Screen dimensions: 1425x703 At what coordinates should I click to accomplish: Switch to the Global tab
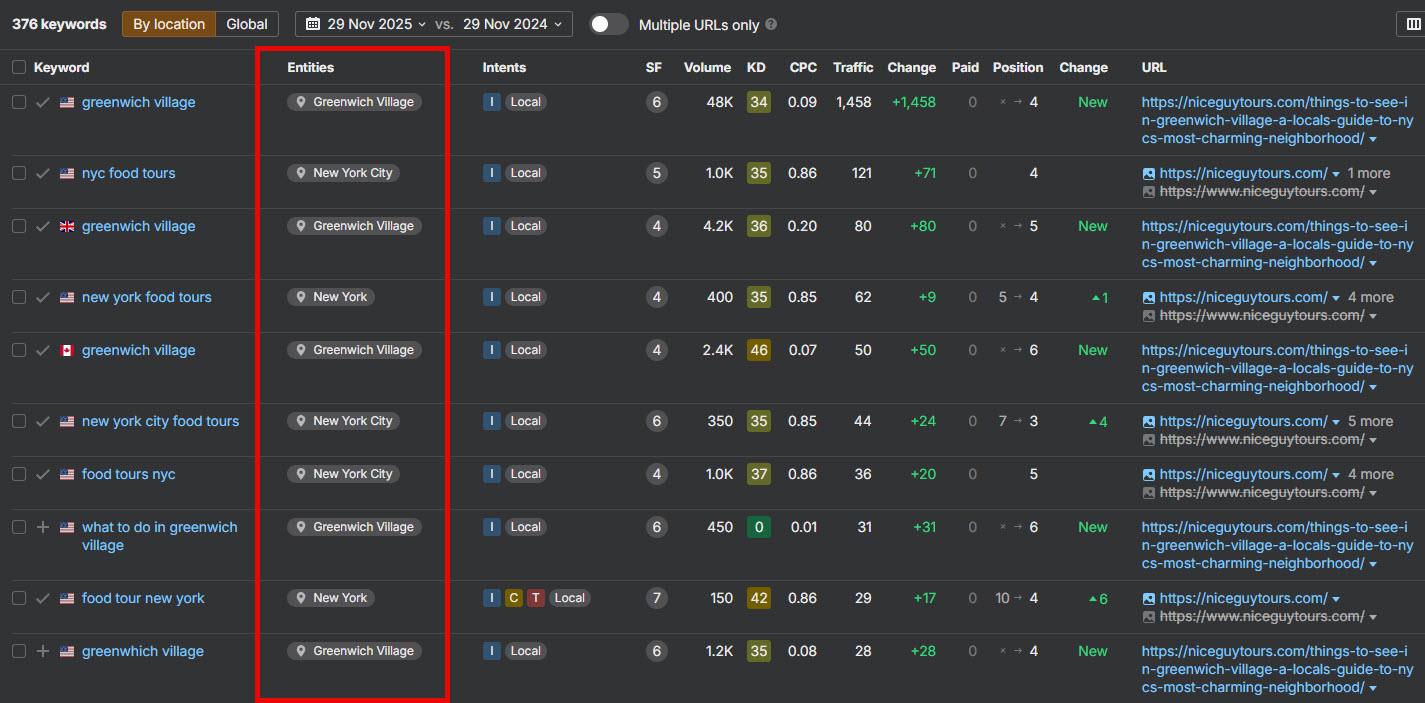(247, 24)
